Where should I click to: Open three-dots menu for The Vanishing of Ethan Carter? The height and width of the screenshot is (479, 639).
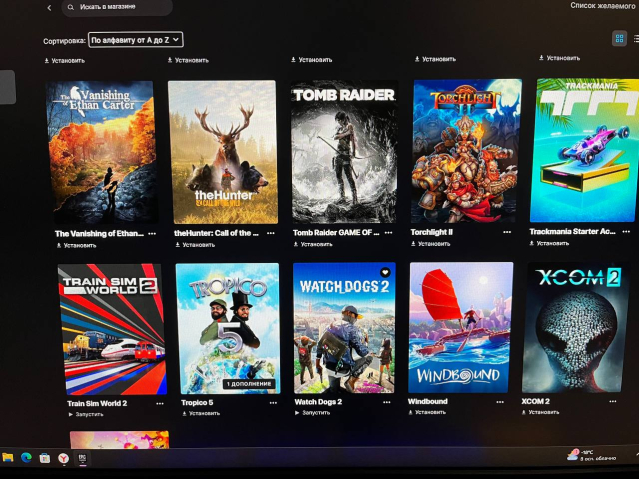coord(152,234)
